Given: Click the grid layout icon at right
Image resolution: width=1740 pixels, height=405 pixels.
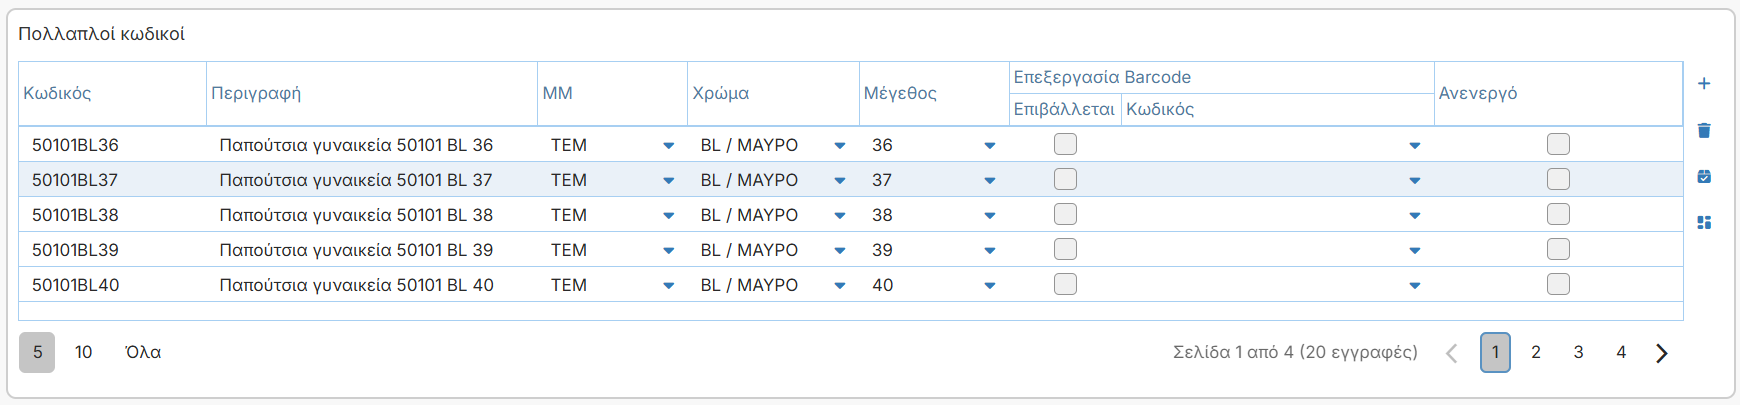Looking at the screenshot, I should pos(1704,222).
